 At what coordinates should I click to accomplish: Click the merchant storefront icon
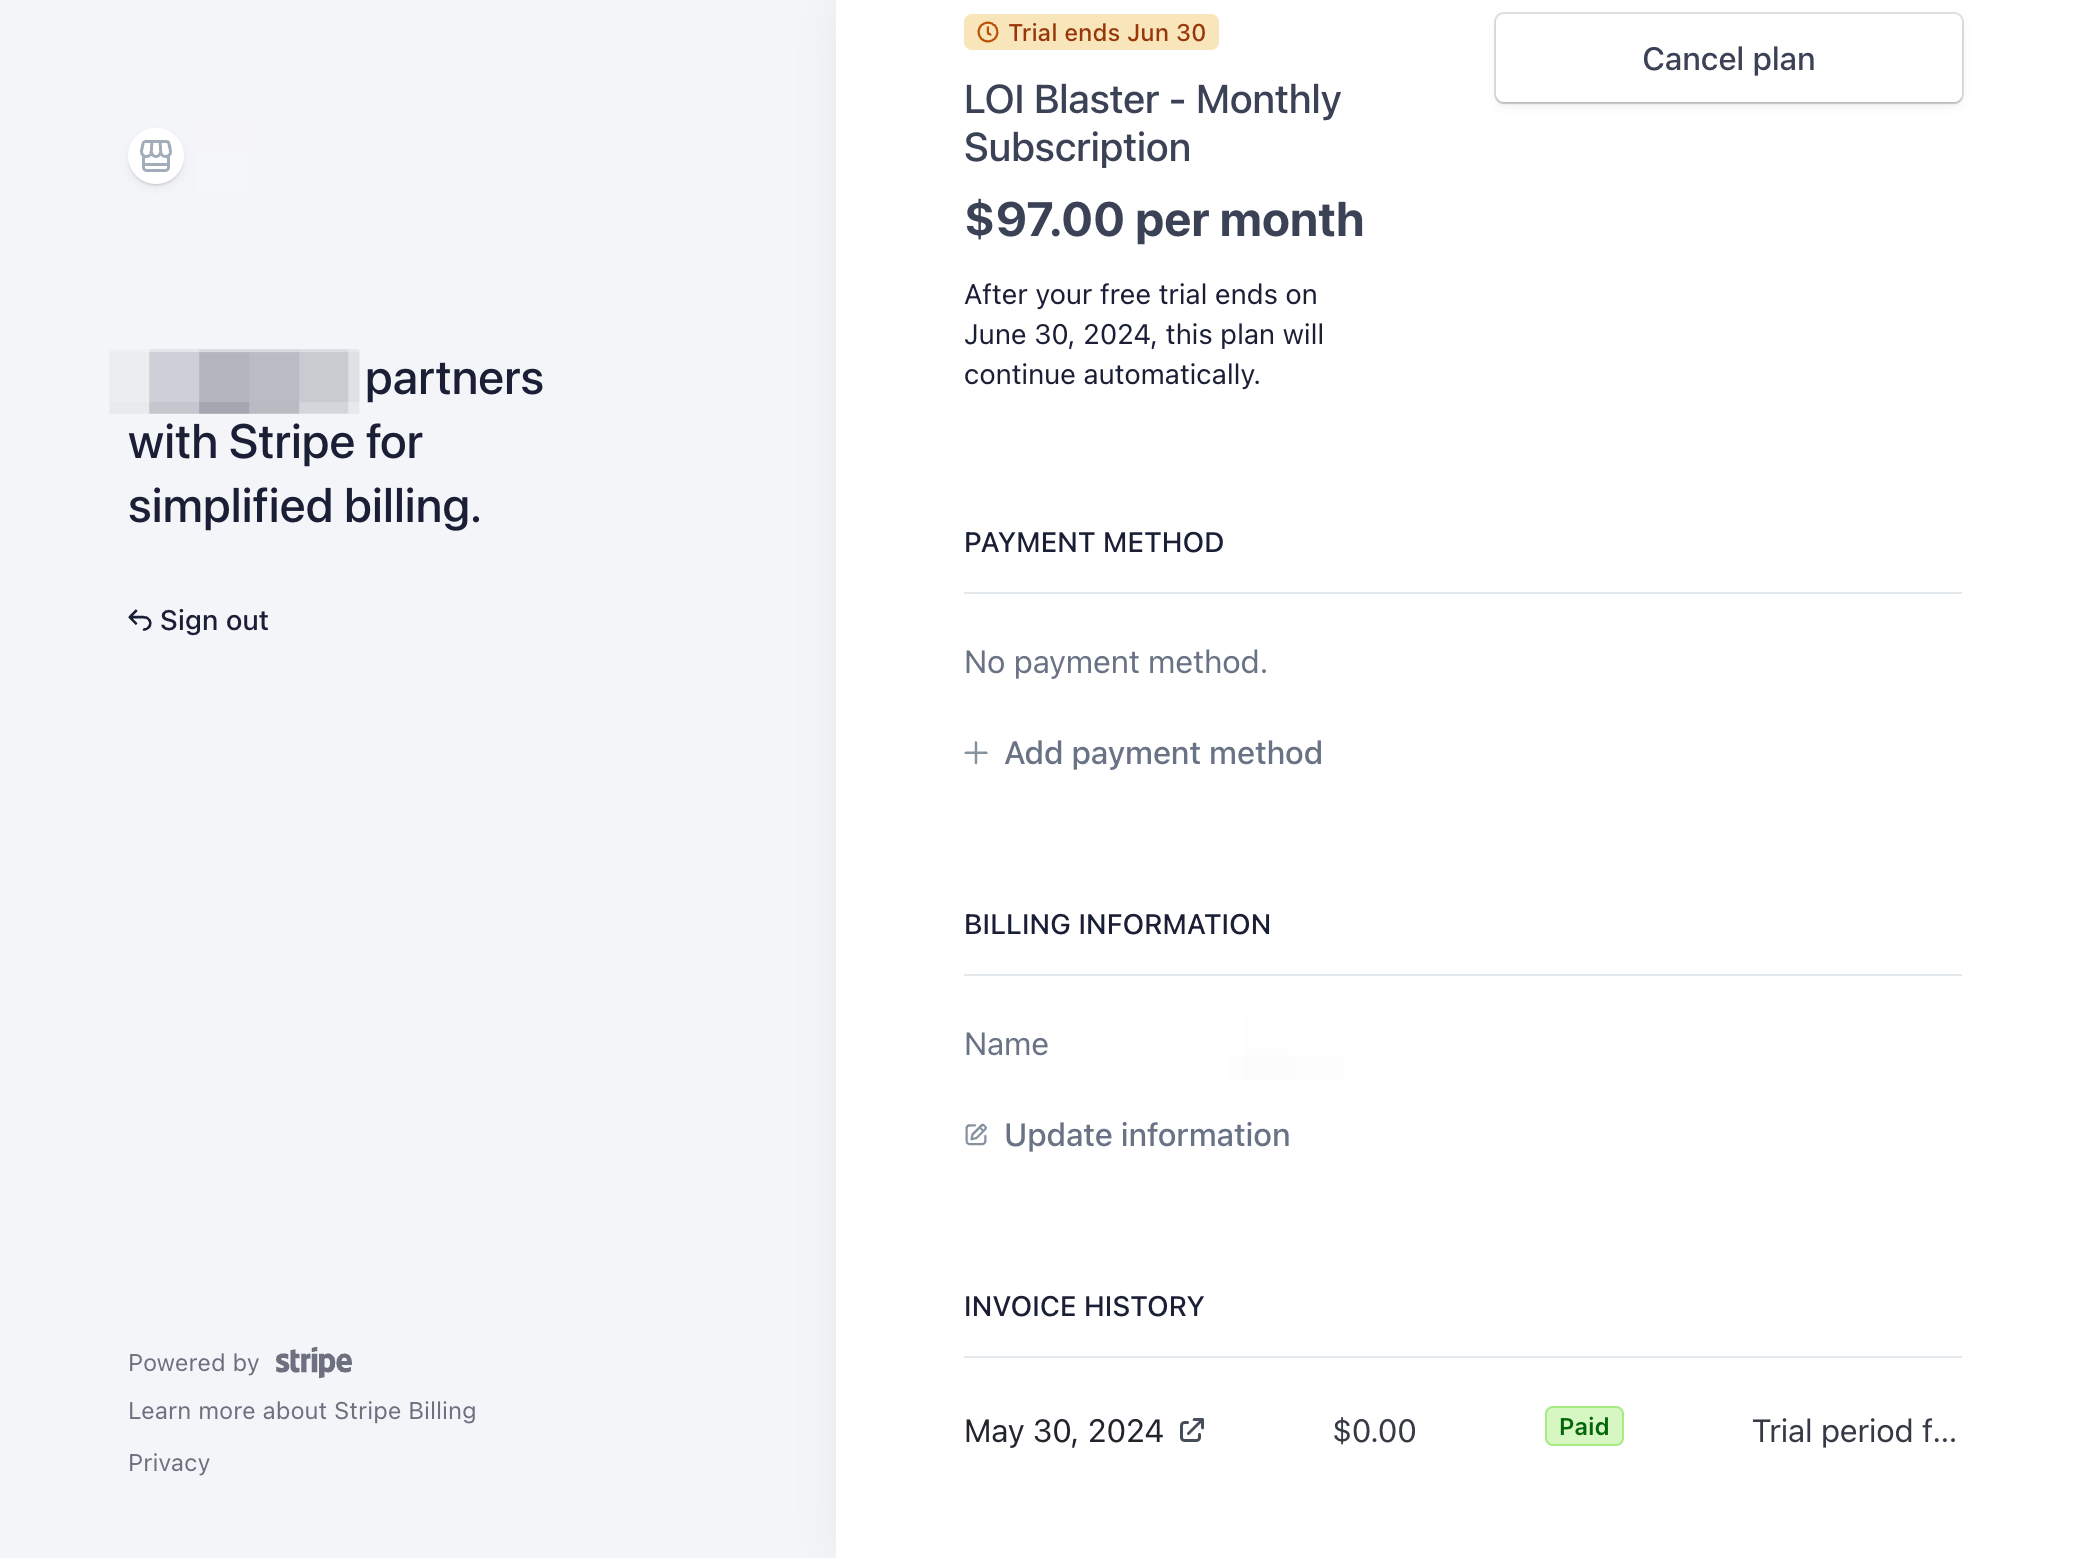click(156, 156)
